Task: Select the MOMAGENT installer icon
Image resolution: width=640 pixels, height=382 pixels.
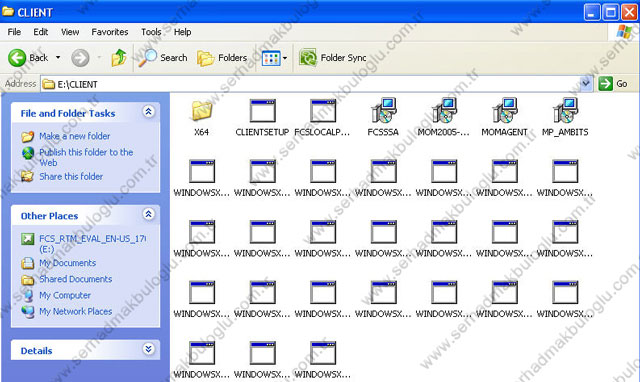Action: point(504,110)
